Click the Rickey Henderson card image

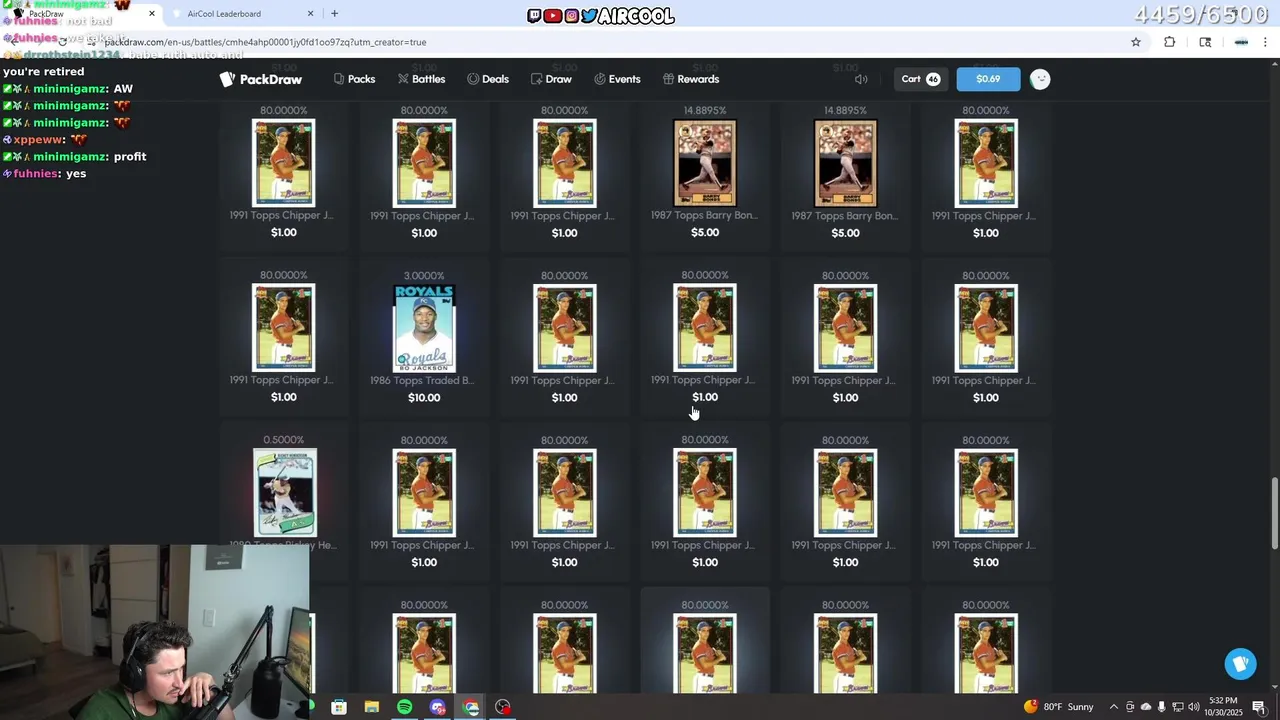click(x=284, y=493)
